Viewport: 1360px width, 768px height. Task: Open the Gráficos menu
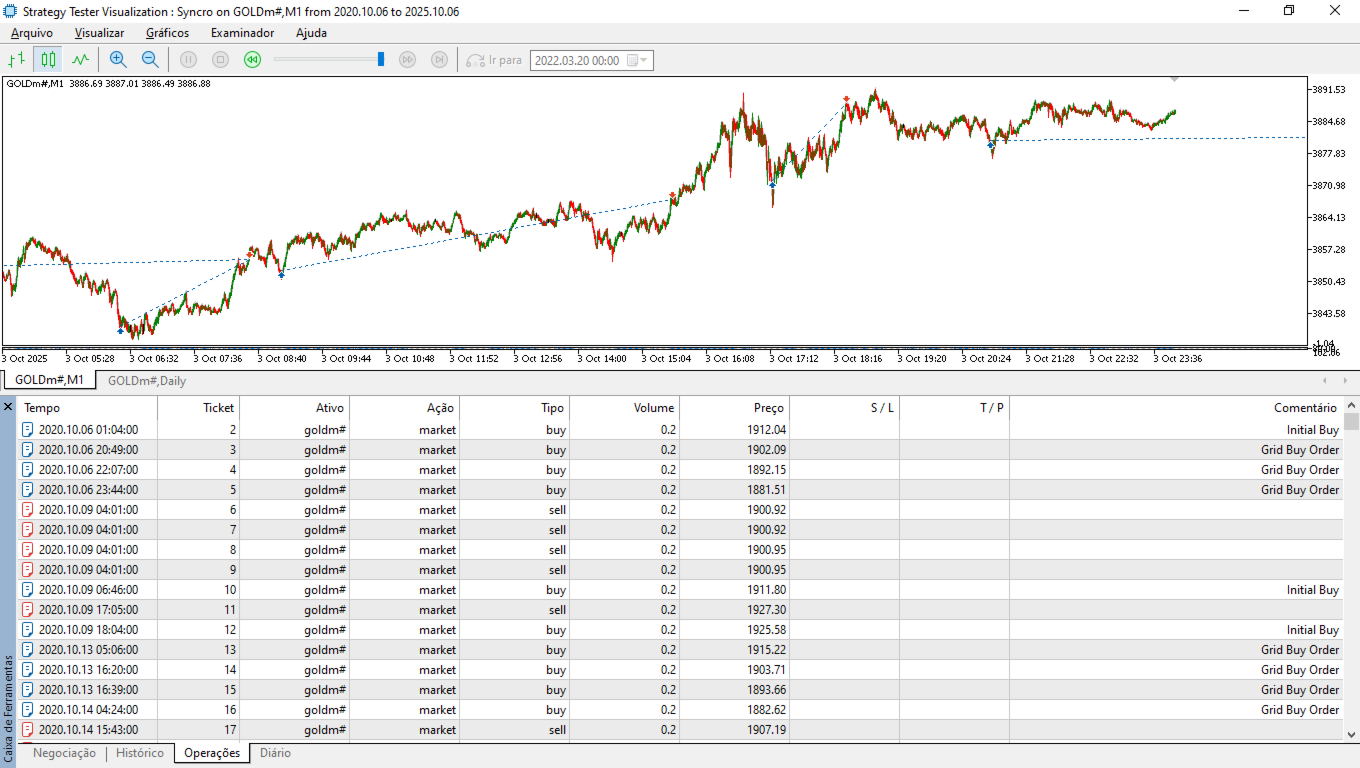tap(167, 33)
